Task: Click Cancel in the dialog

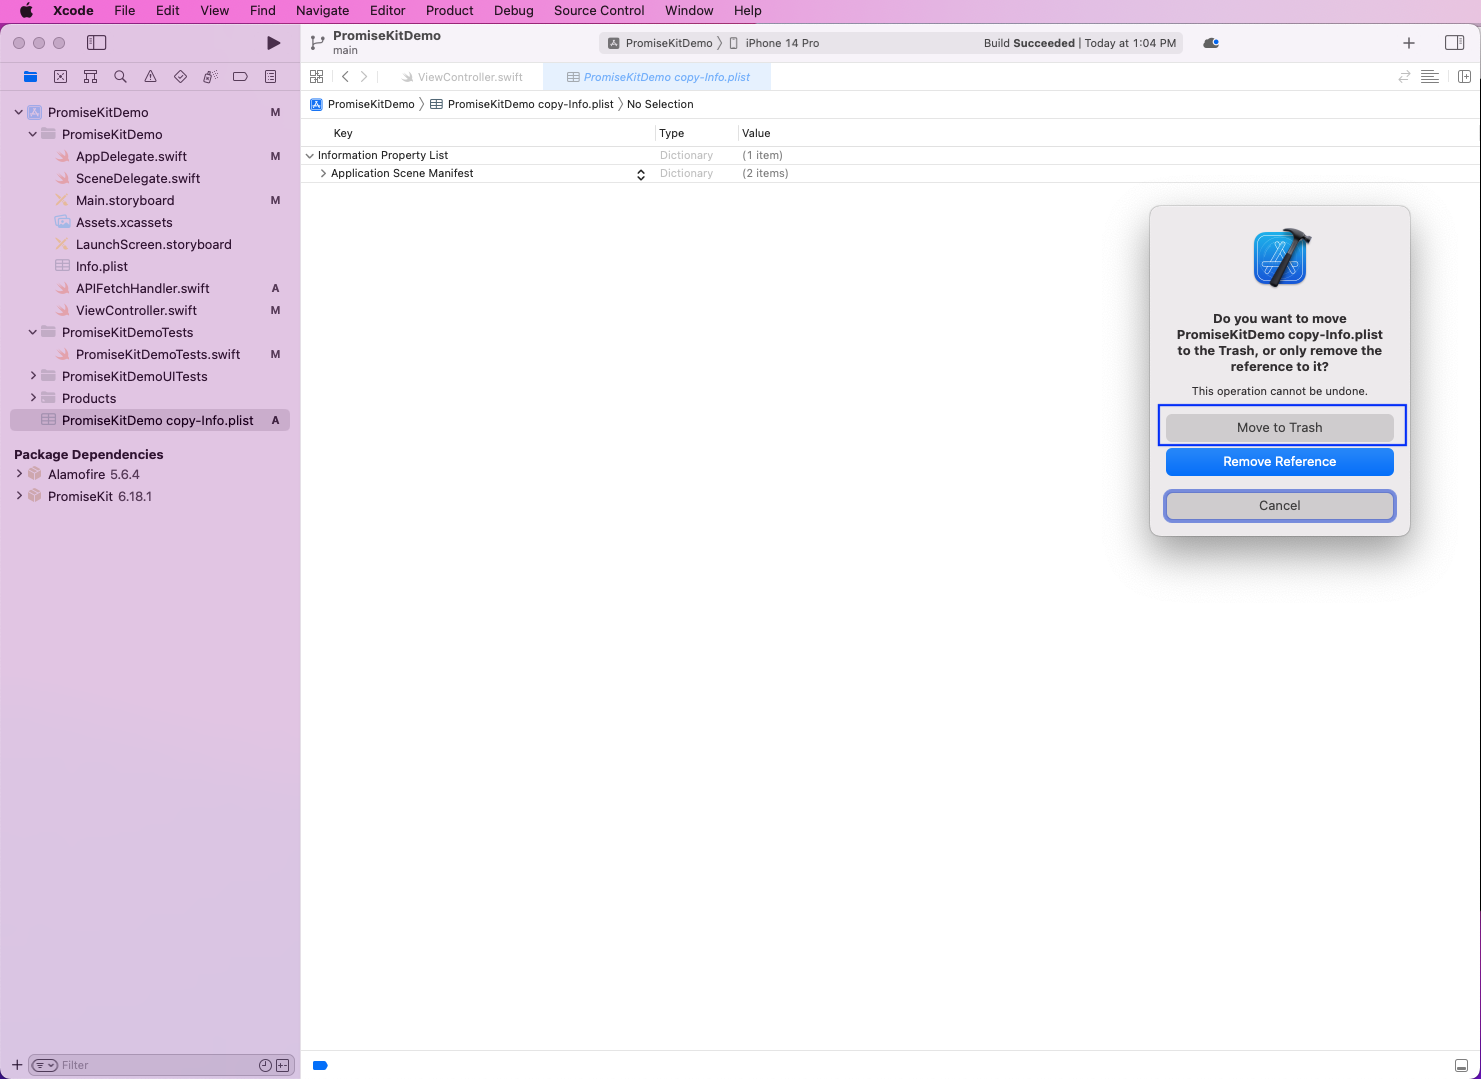Action: coord(1280,505)
